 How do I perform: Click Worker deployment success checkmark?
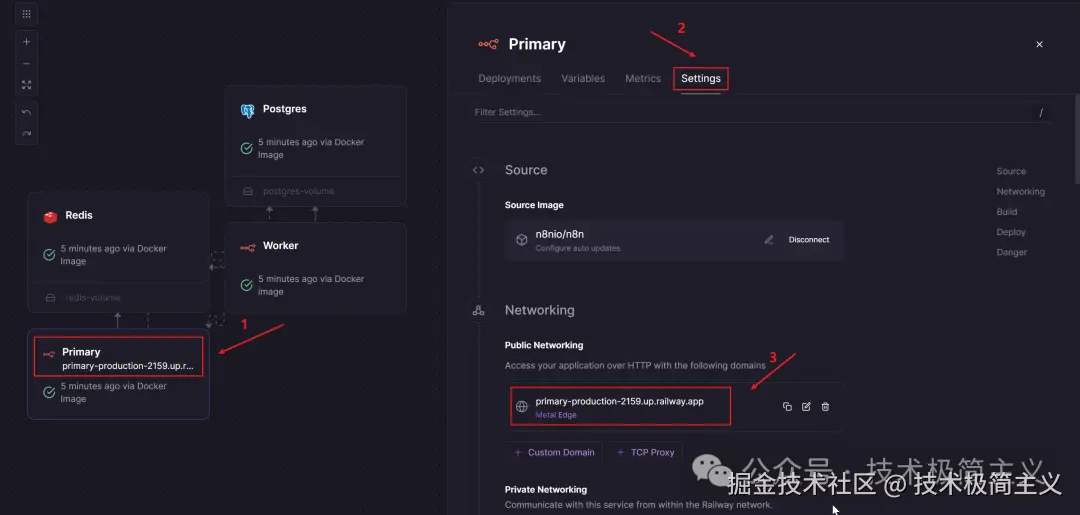point(247,285)
